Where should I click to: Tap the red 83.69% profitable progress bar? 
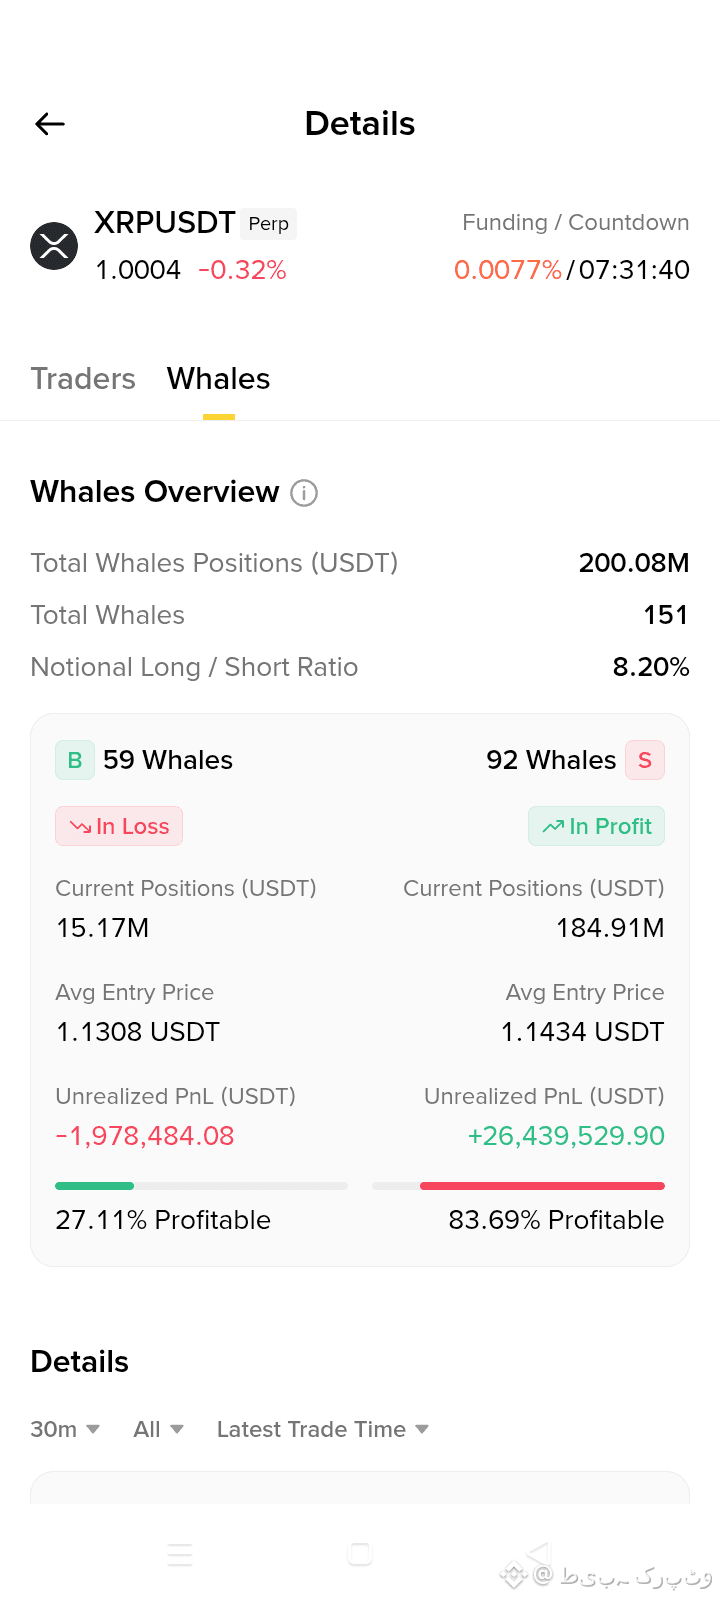tap(518, 1186)
